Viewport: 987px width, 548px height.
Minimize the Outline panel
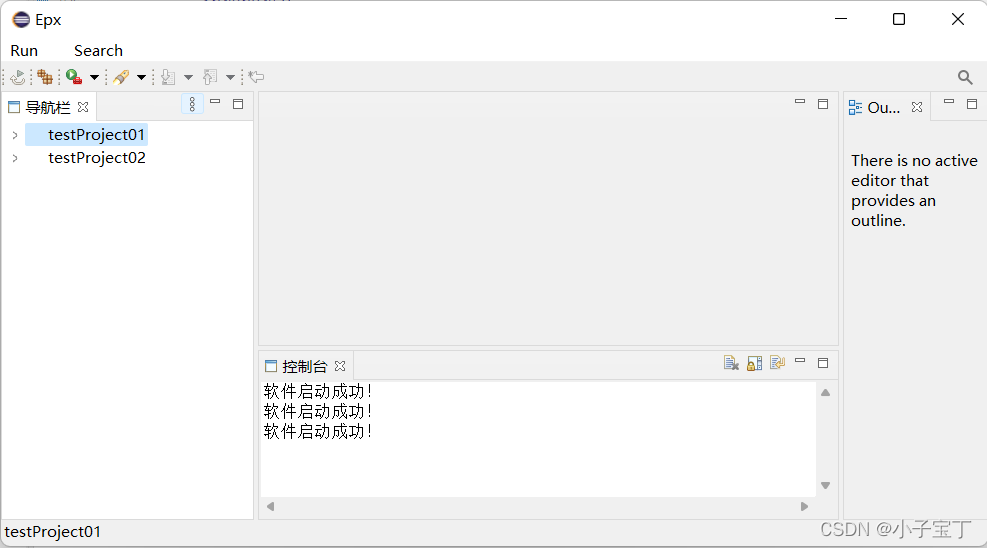coord(949,101)
